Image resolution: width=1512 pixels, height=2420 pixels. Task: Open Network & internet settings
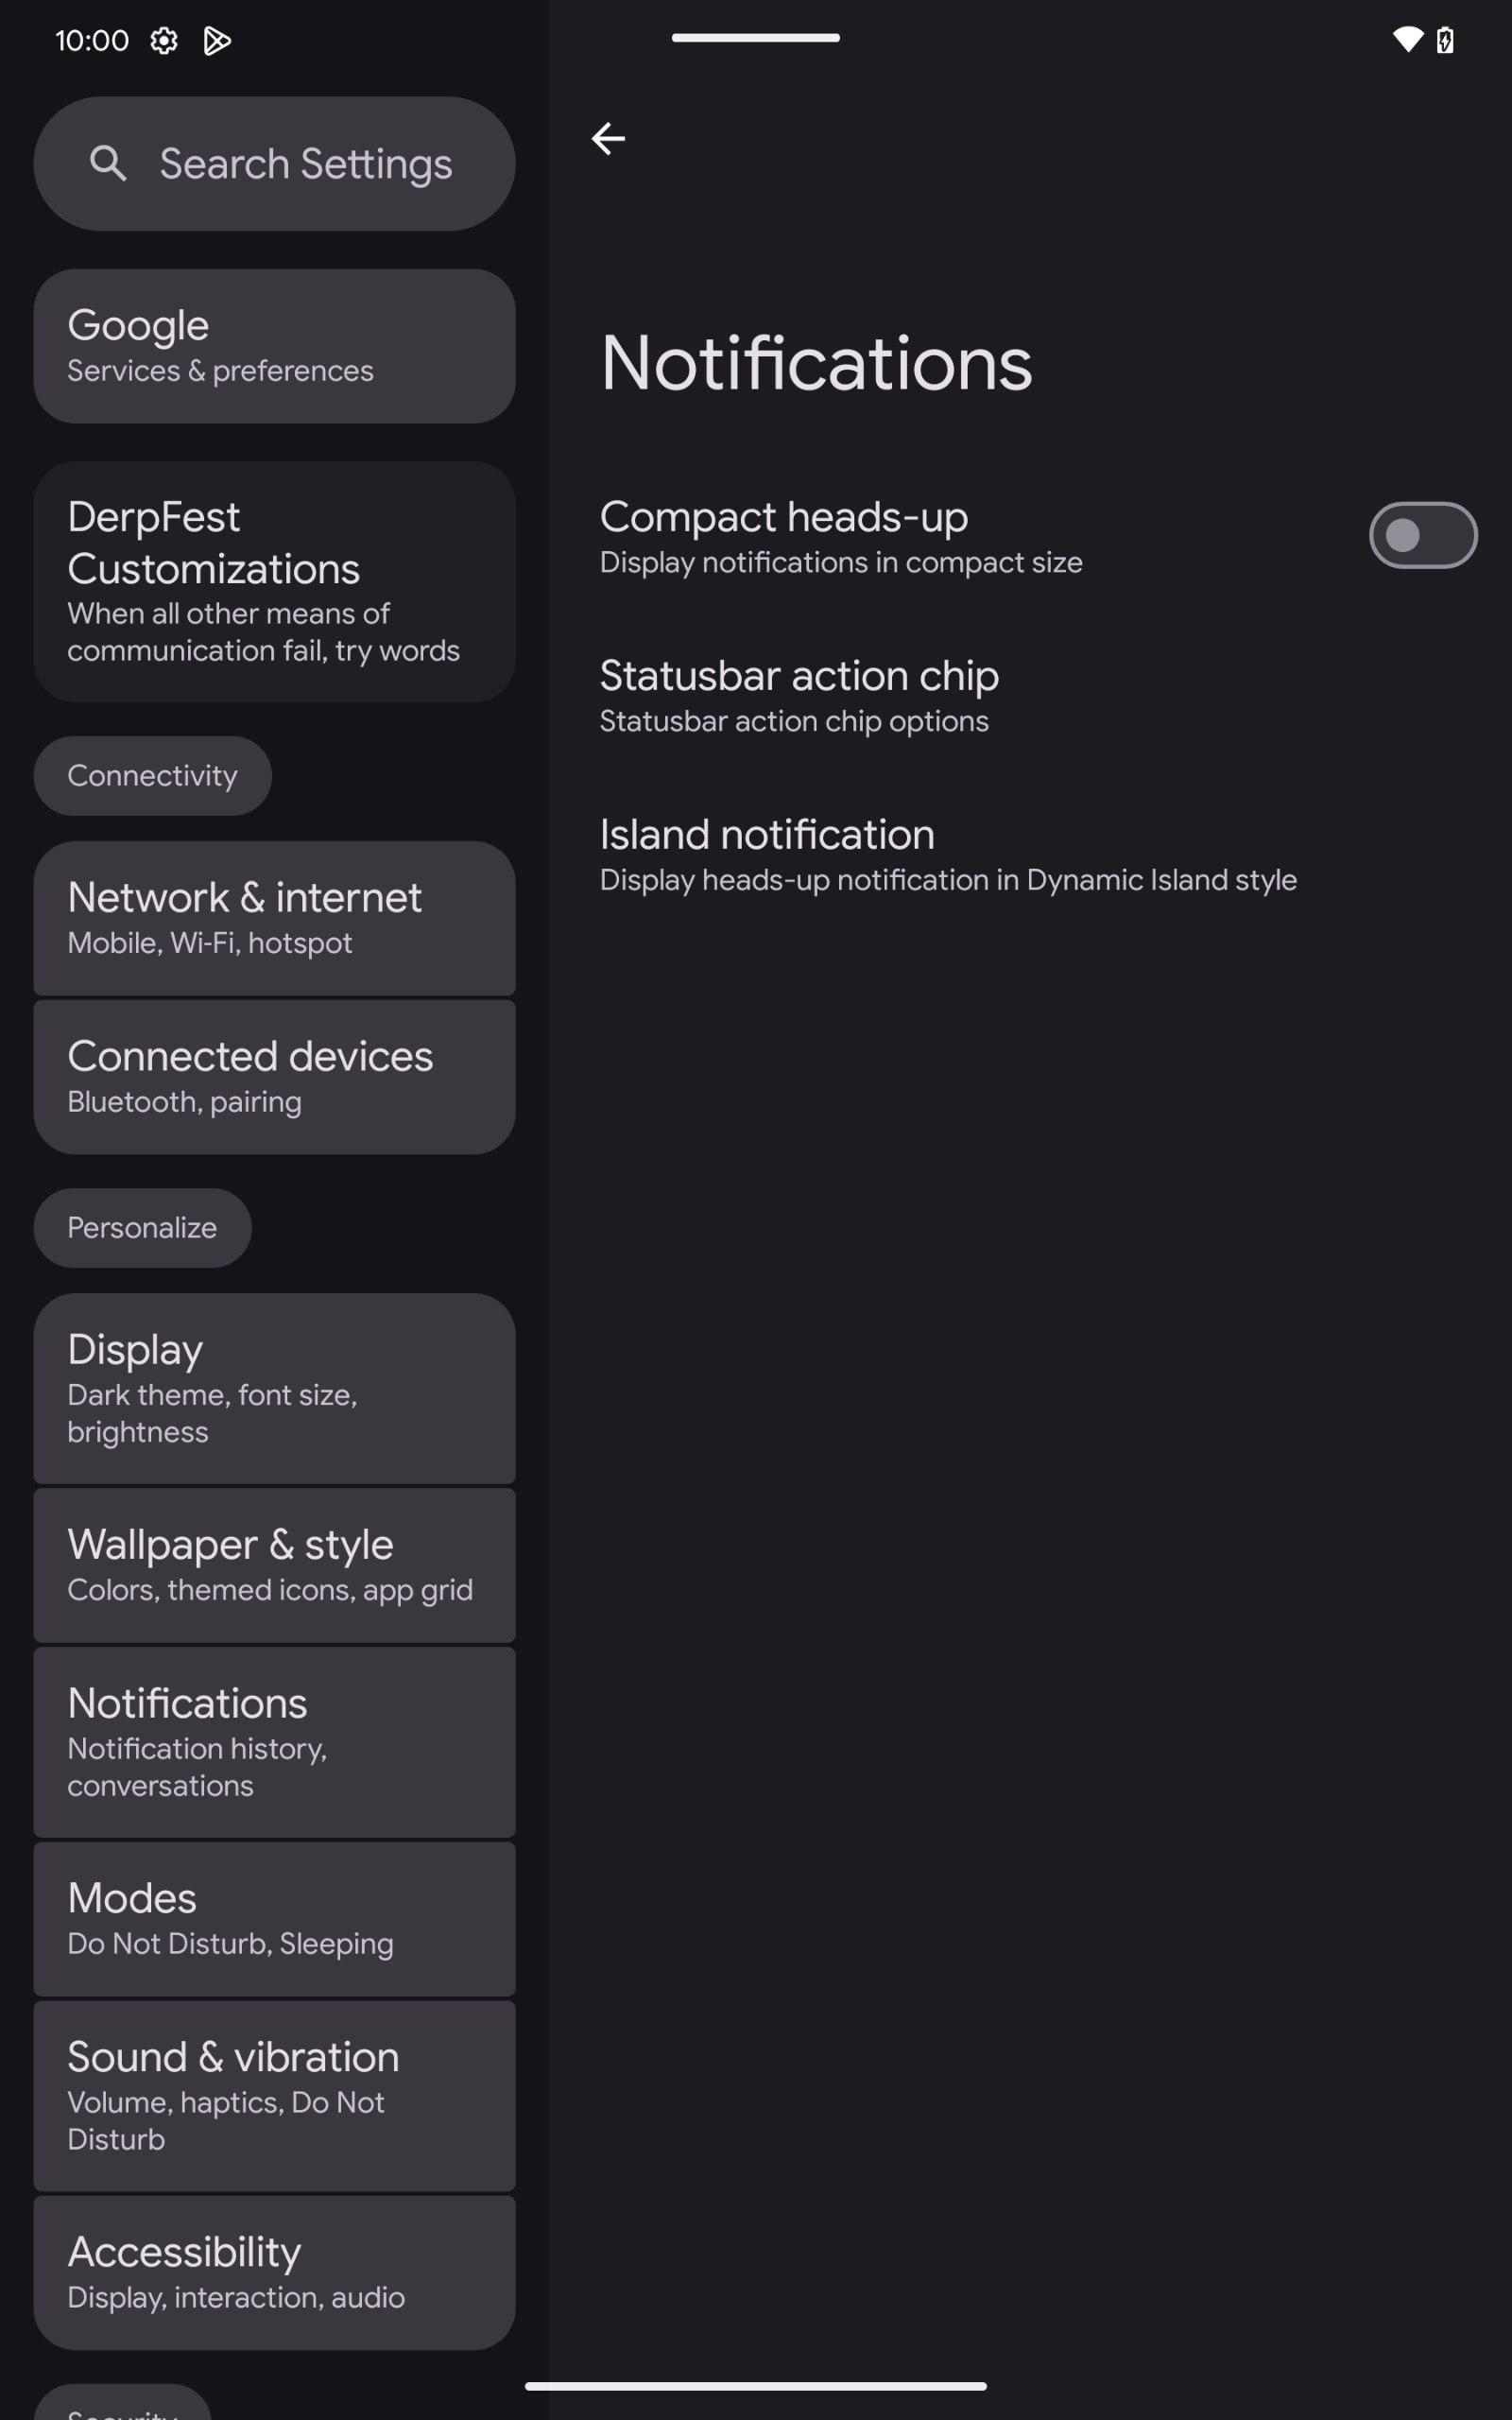click(x=274, y=918)
